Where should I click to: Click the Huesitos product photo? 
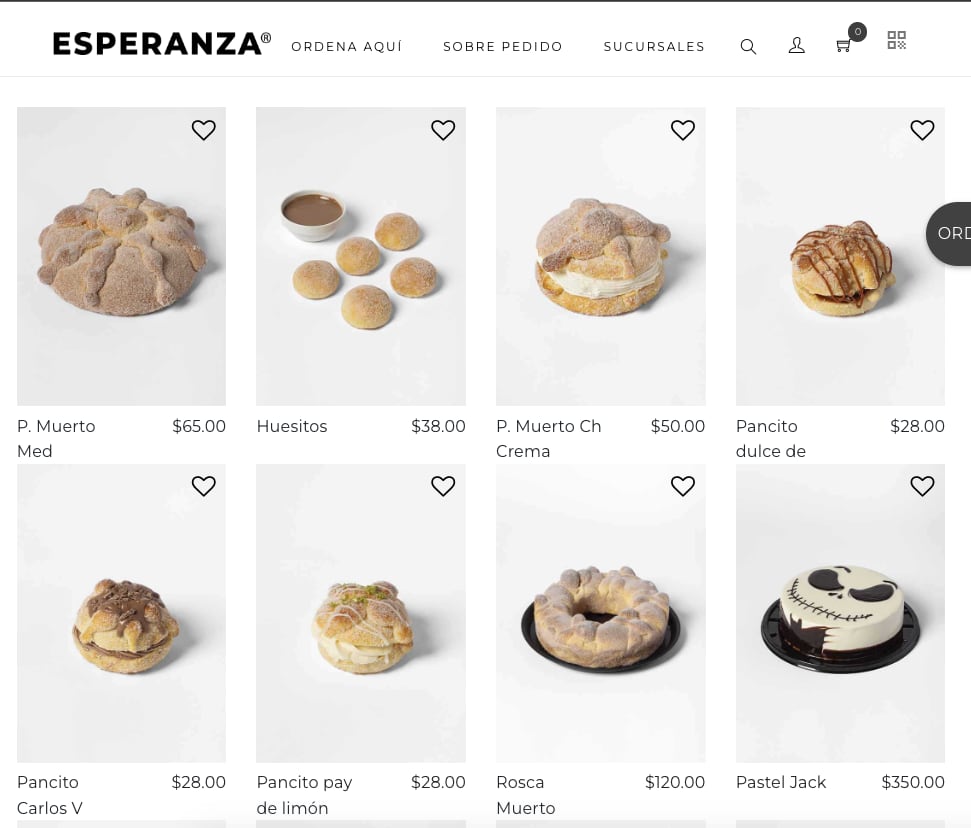tap(361, 256)
